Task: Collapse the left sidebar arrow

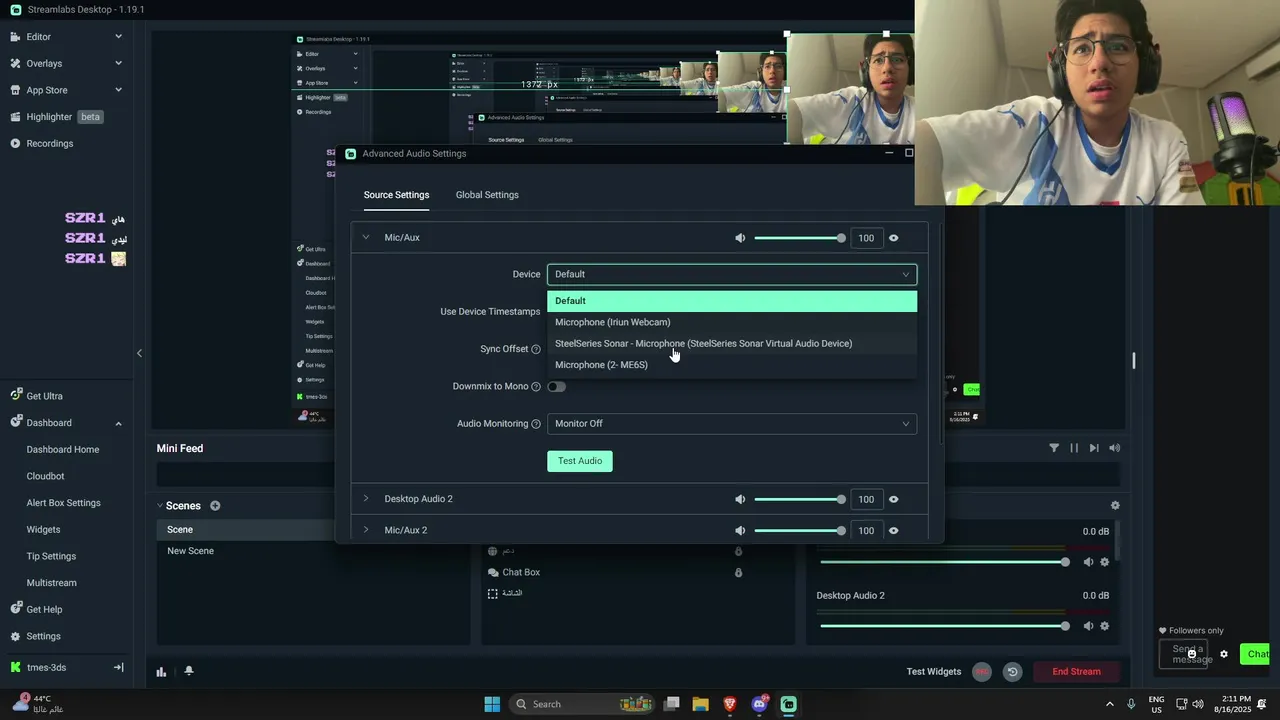Action: pyautogui.click(x=139, y=353)
